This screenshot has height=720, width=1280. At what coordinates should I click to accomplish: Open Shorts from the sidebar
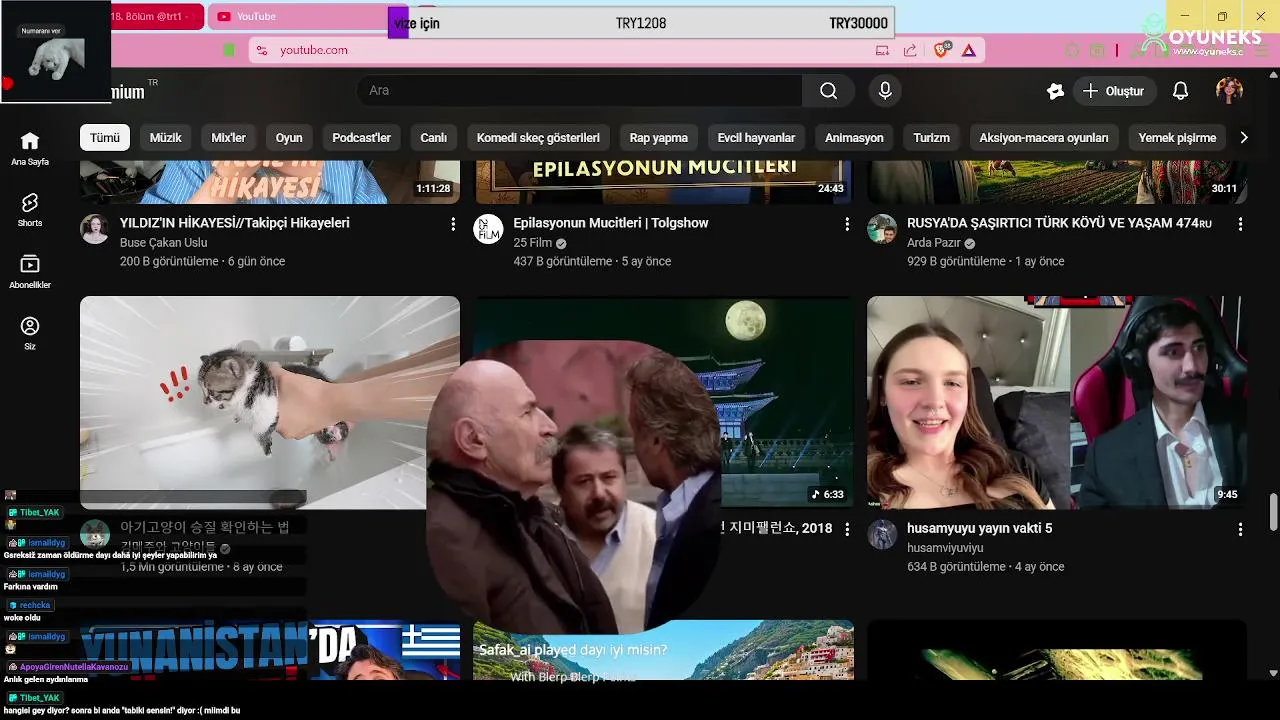(30, 210)
